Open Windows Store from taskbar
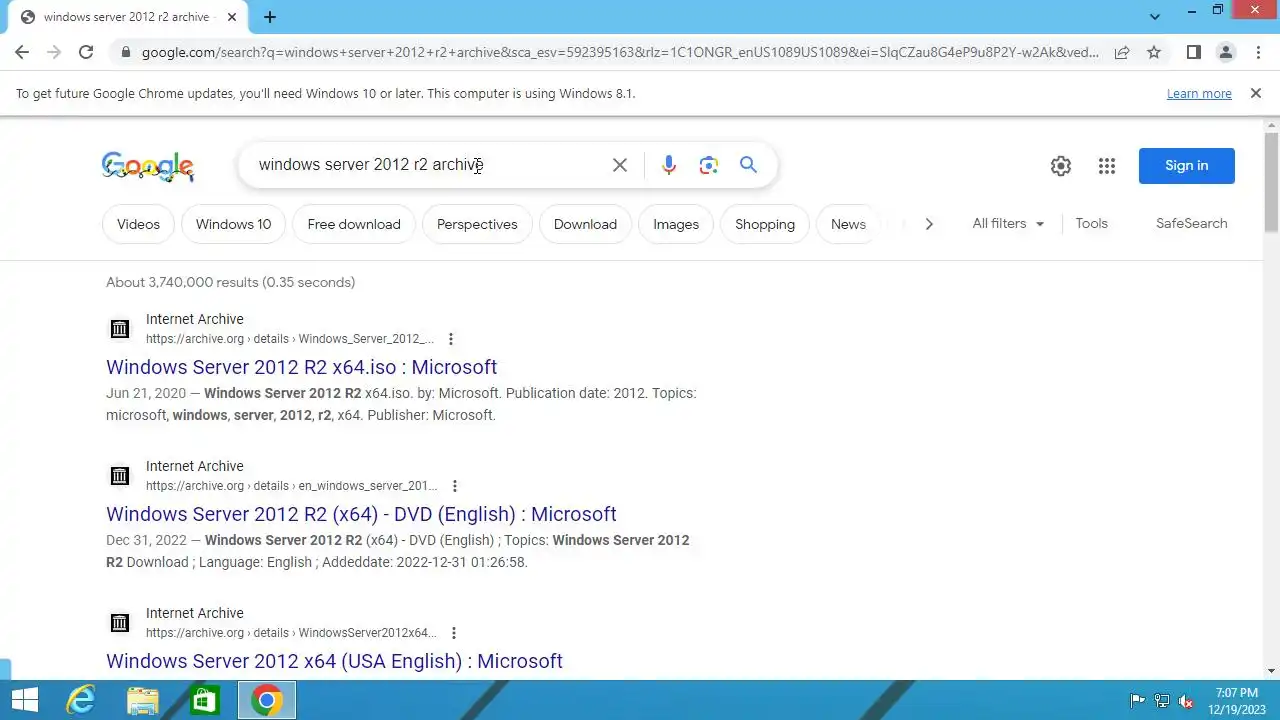 pos(205,700)
